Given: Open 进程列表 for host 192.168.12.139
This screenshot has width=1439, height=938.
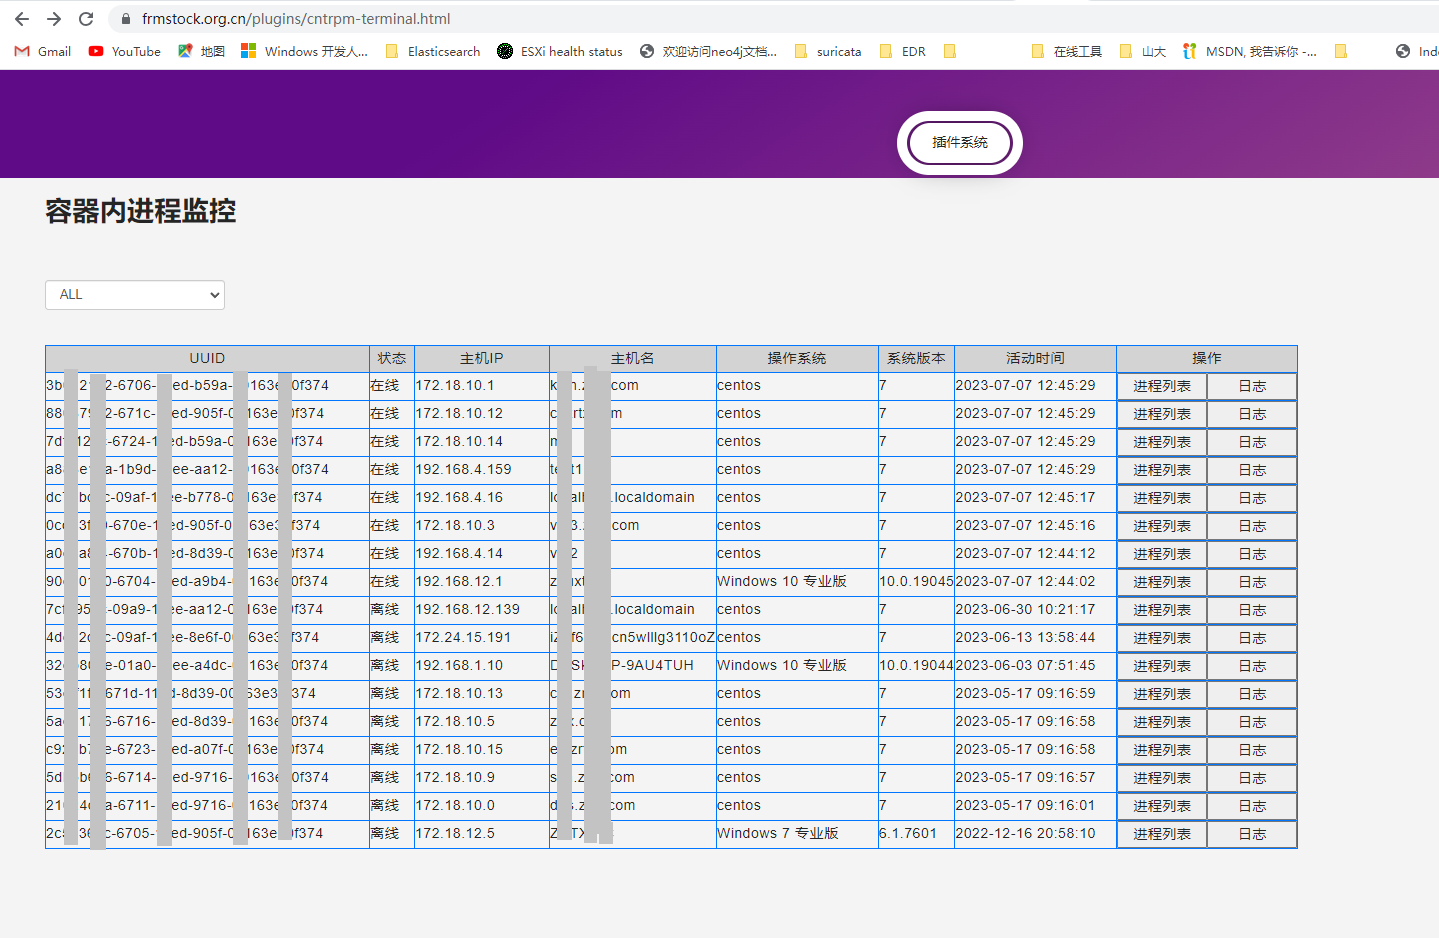Looking at the screenshot, I should (x=1162, y=610).
